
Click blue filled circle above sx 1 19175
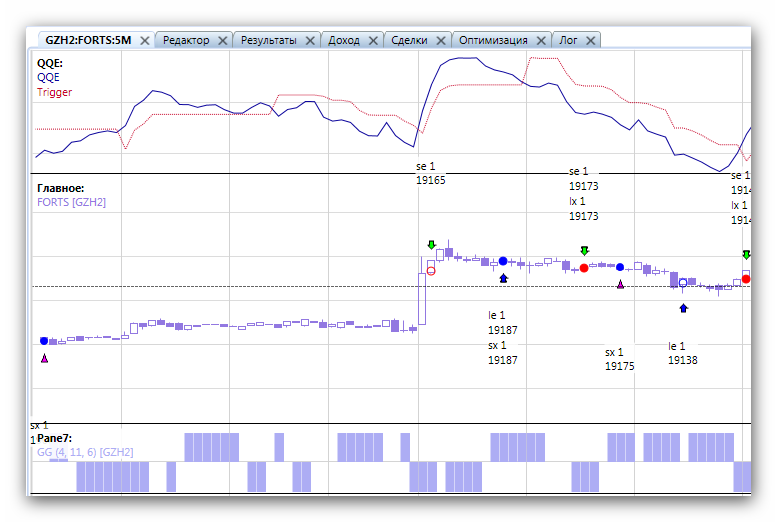(x=620, y=267)
